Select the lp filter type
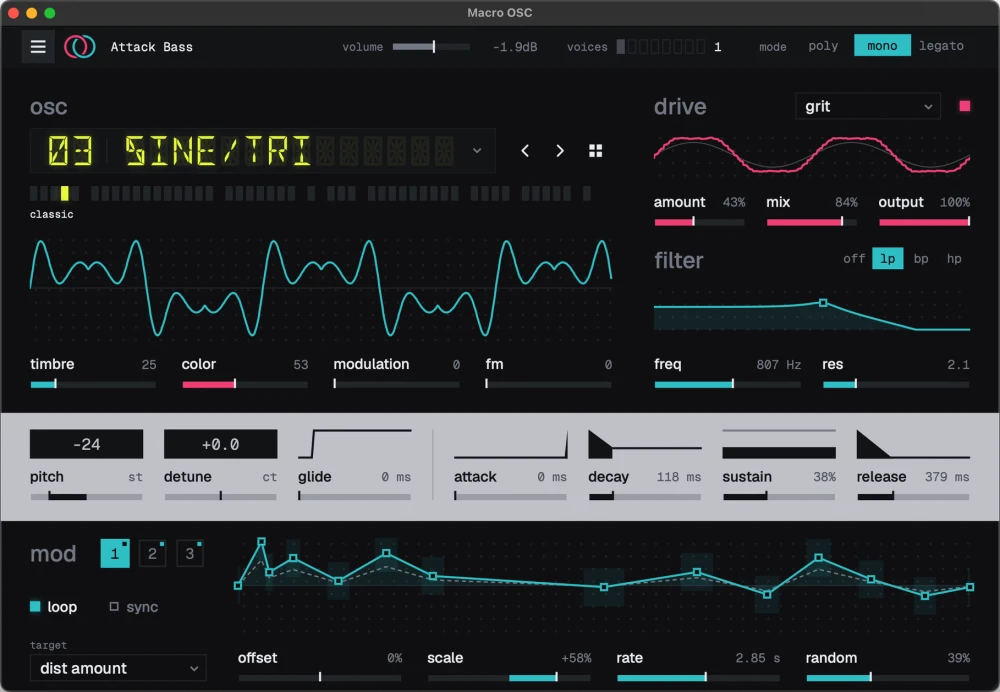 point(887,258)
